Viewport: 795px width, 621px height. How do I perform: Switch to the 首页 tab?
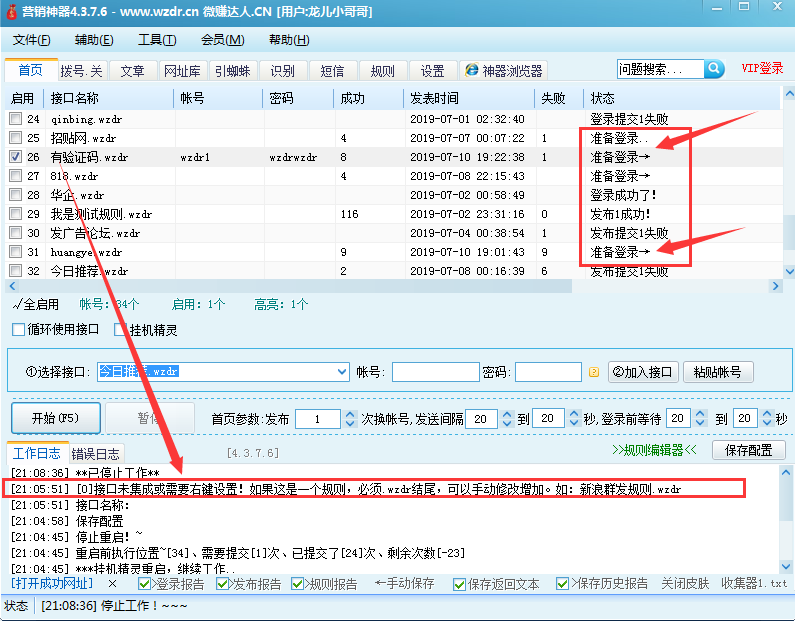coord(30,70)
